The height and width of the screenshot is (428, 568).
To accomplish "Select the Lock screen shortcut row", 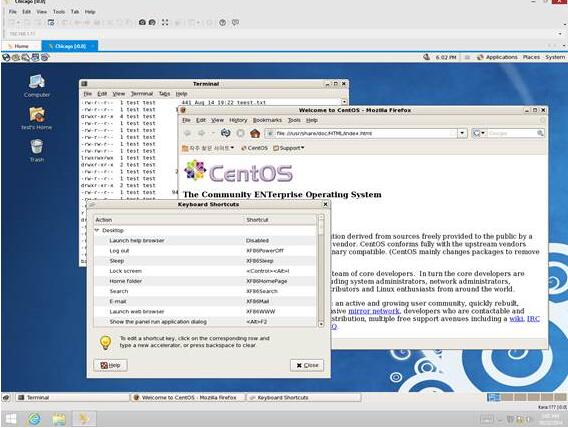I will [205, 271].
